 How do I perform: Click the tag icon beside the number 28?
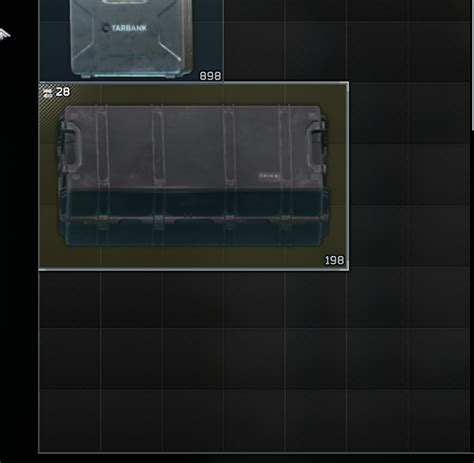[48, 93]
